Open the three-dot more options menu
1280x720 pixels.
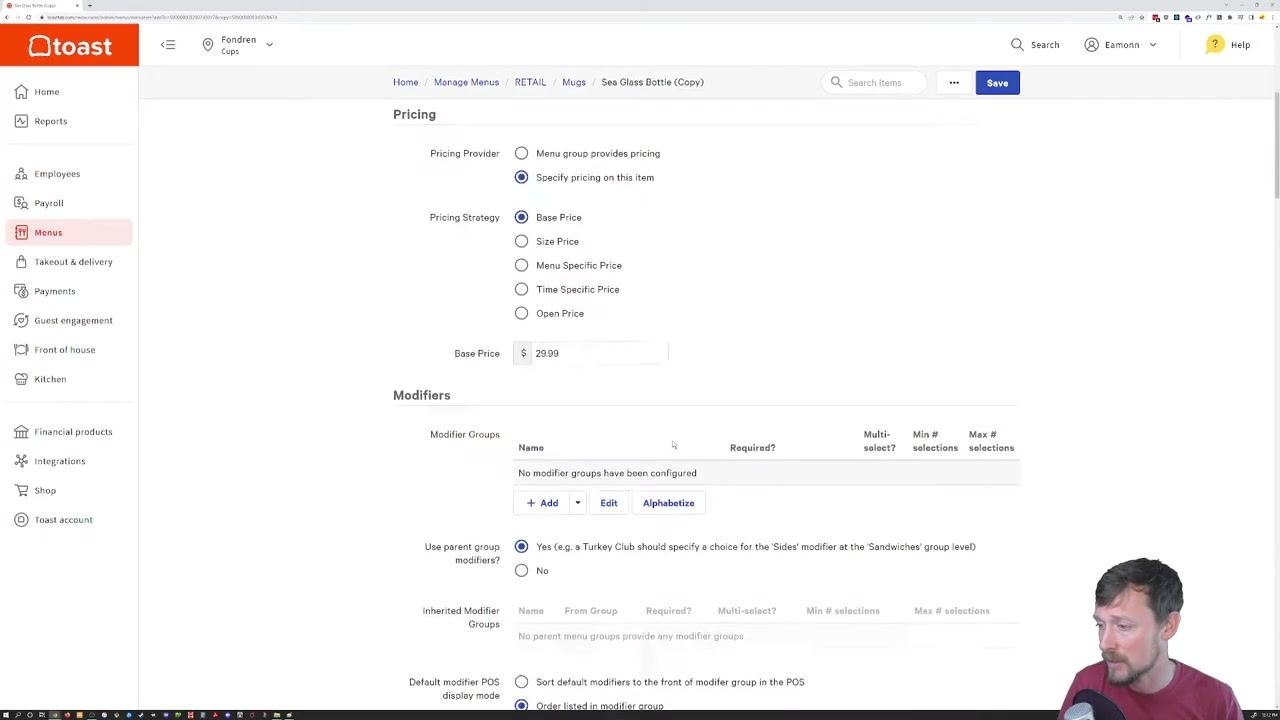[954, 83]
